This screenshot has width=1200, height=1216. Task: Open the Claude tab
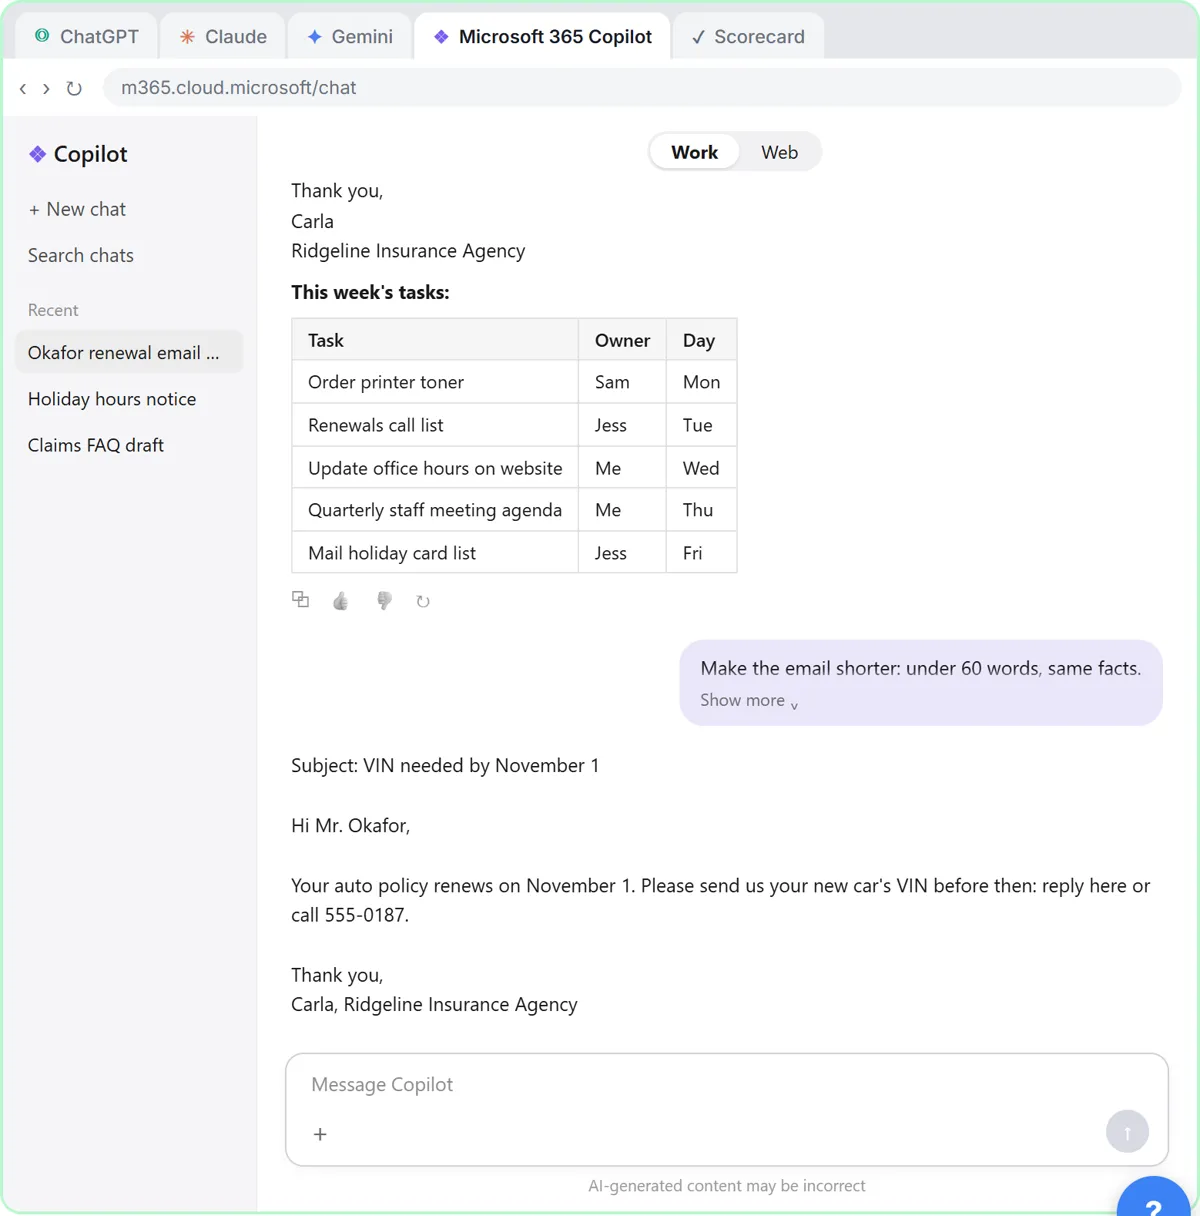[223, 36]
